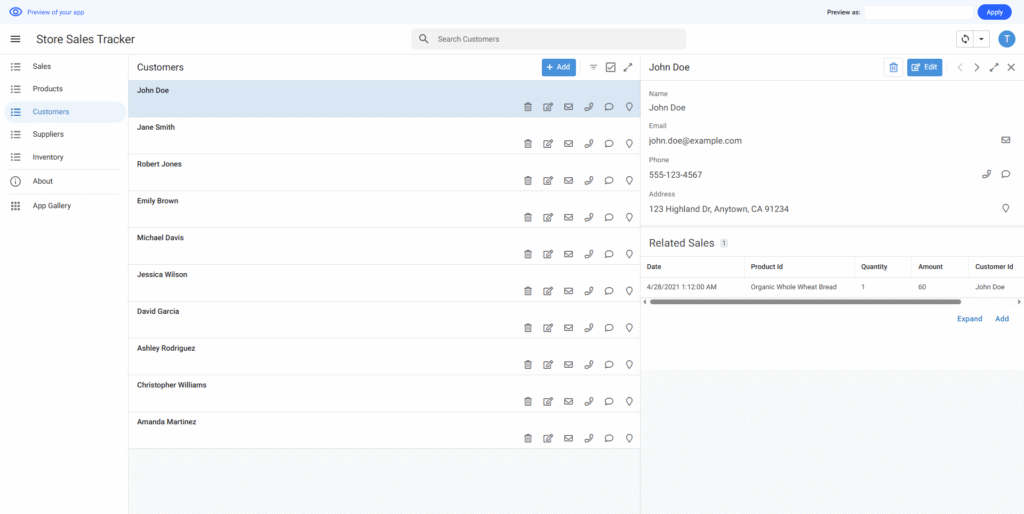1024x514 pixels.
Task: Click the sync refresh icon in top bar
Action: [x=965, y=39]
